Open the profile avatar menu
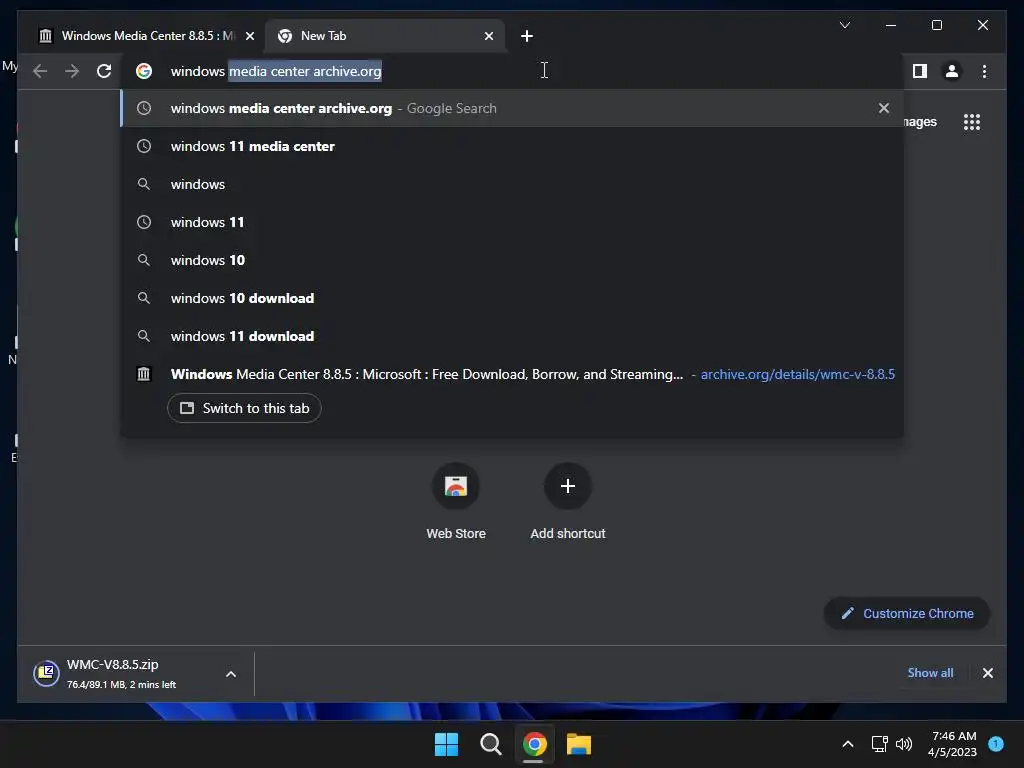Viewport: 1024px width, 768px height. pos(952,71)
